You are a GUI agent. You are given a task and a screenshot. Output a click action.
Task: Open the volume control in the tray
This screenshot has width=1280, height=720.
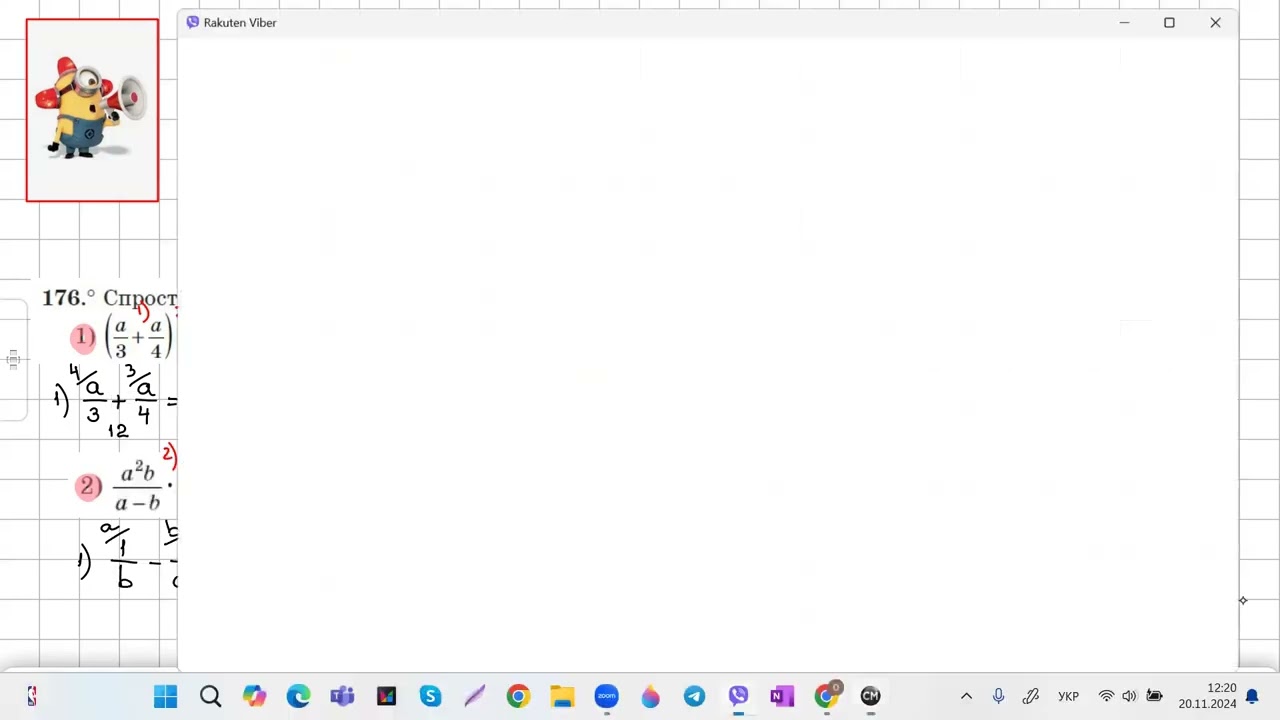pyautogui.click(x=1129, y=696)
